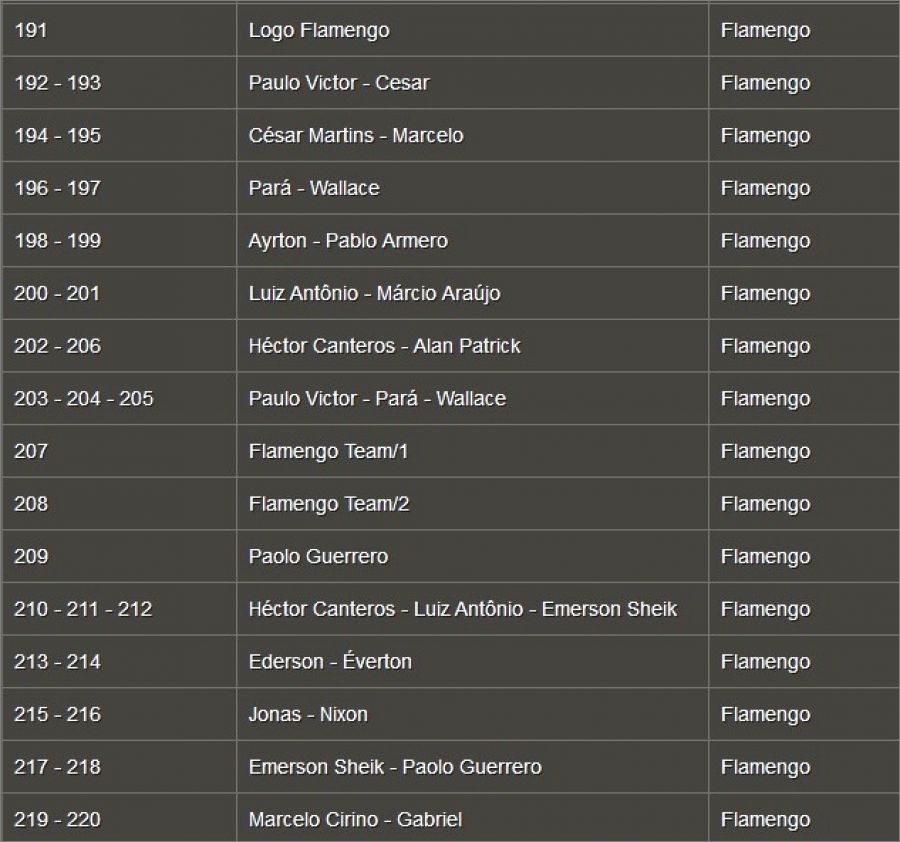Viewport: 900px width, 842px height.
Task: Click the 'César Martins - Marcelo' cell
Action: [355, 136]
